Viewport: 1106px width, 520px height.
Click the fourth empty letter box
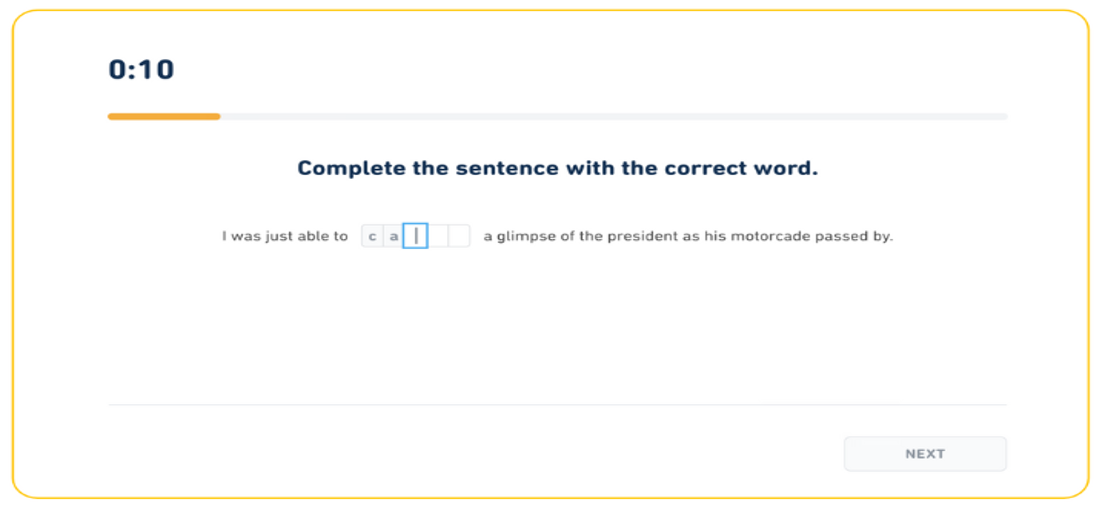pyautogui.click(x=437, y=237)
